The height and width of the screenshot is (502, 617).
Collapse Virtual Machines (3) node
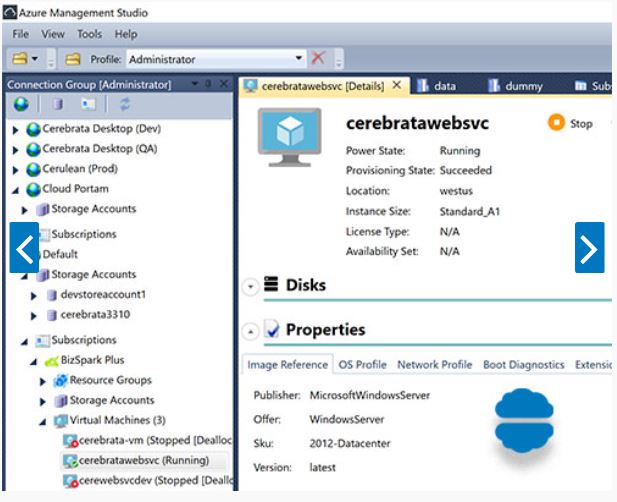pos(42,422)
